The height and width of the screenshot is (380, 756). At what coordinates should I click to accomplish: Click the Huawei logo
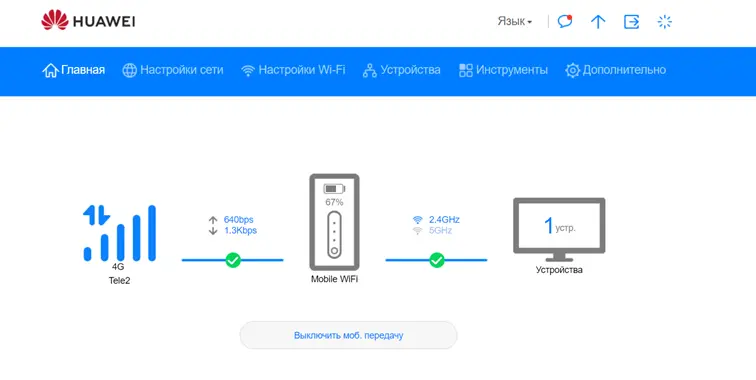click(88, 21)
